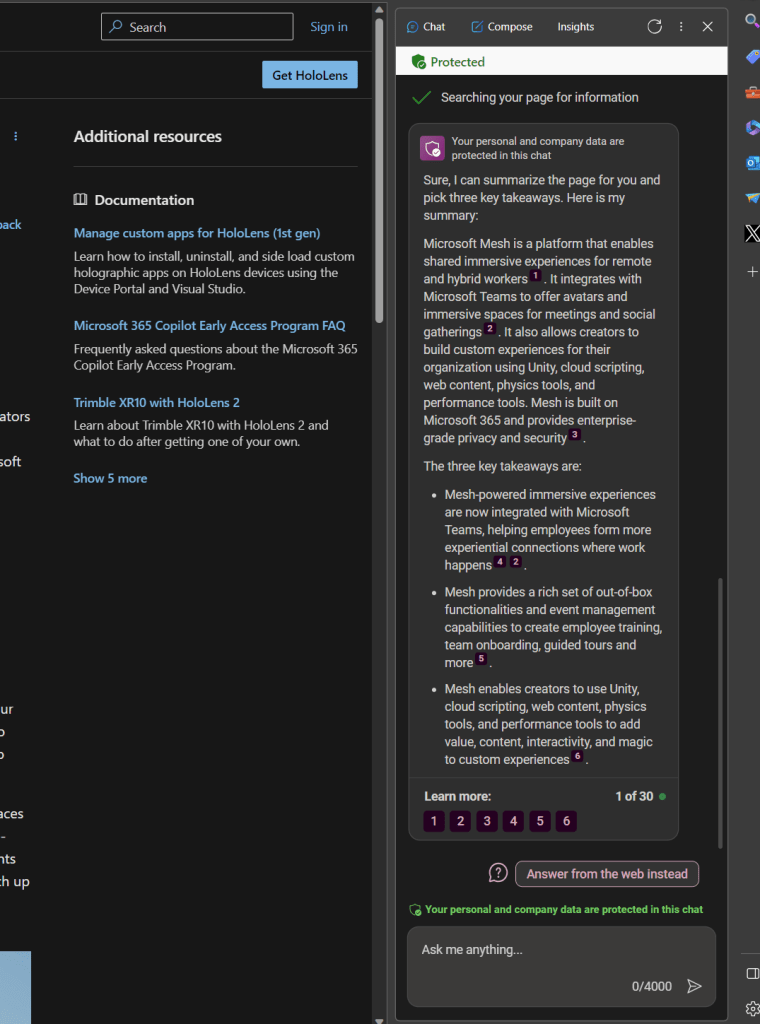Screen dimensions: 760x1024
Task: Open the Copilot three-dot options menu
Action: click(x=681, y=27)
